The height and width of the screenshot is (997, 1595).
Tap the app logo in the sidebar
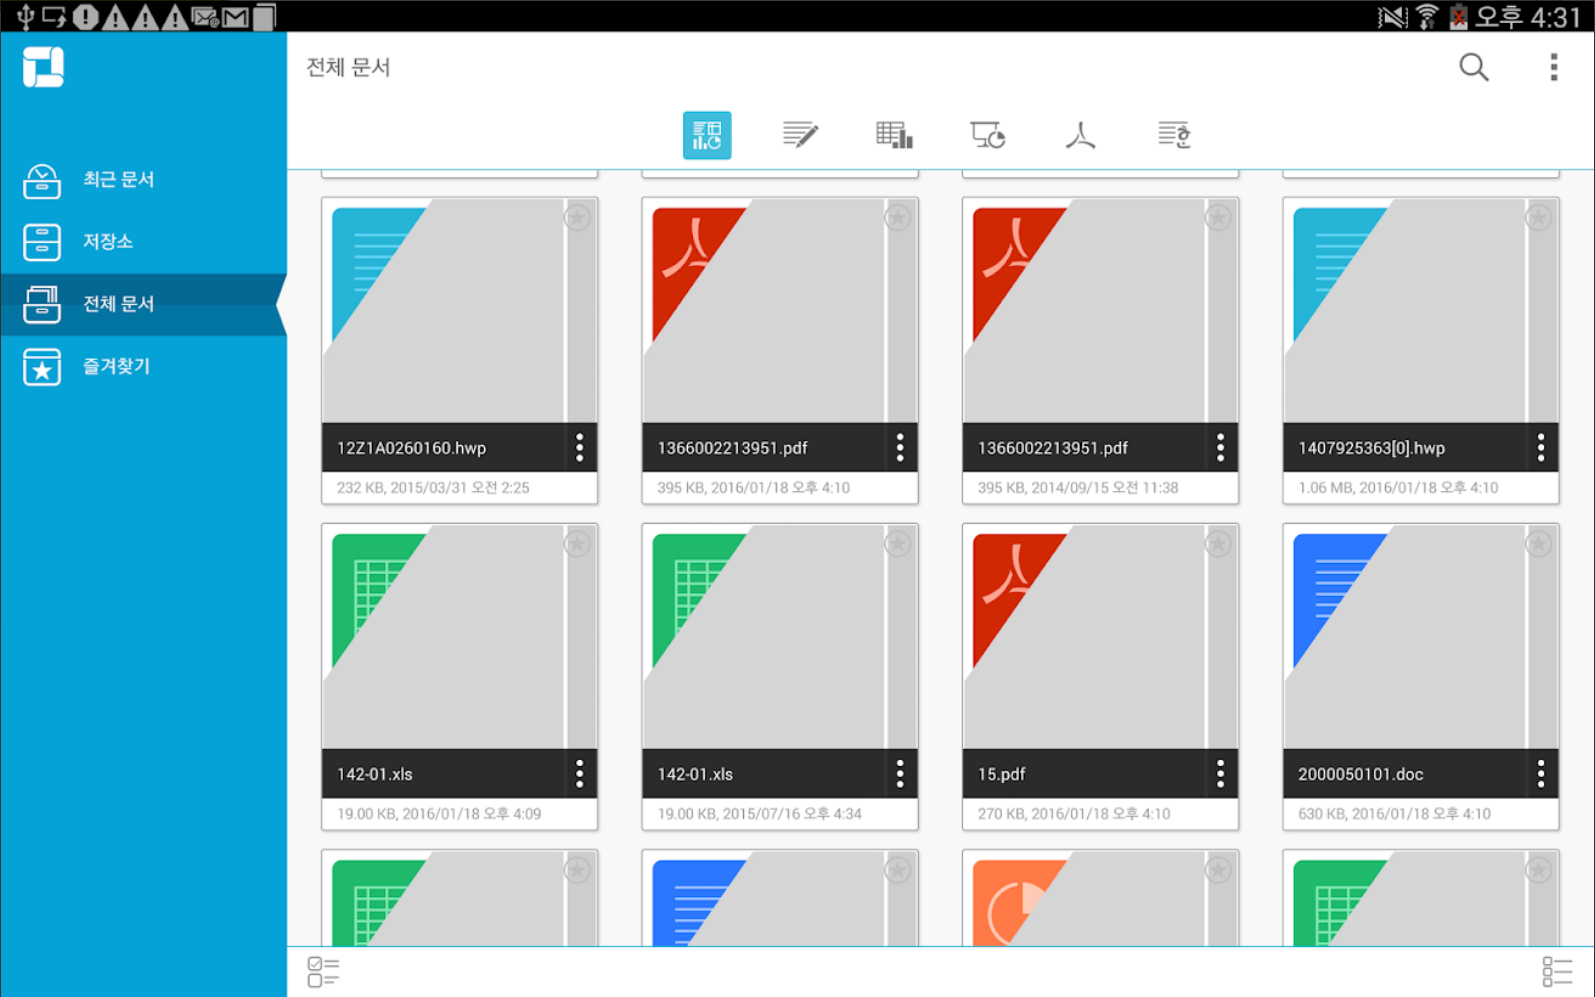[x=43, y=67]
